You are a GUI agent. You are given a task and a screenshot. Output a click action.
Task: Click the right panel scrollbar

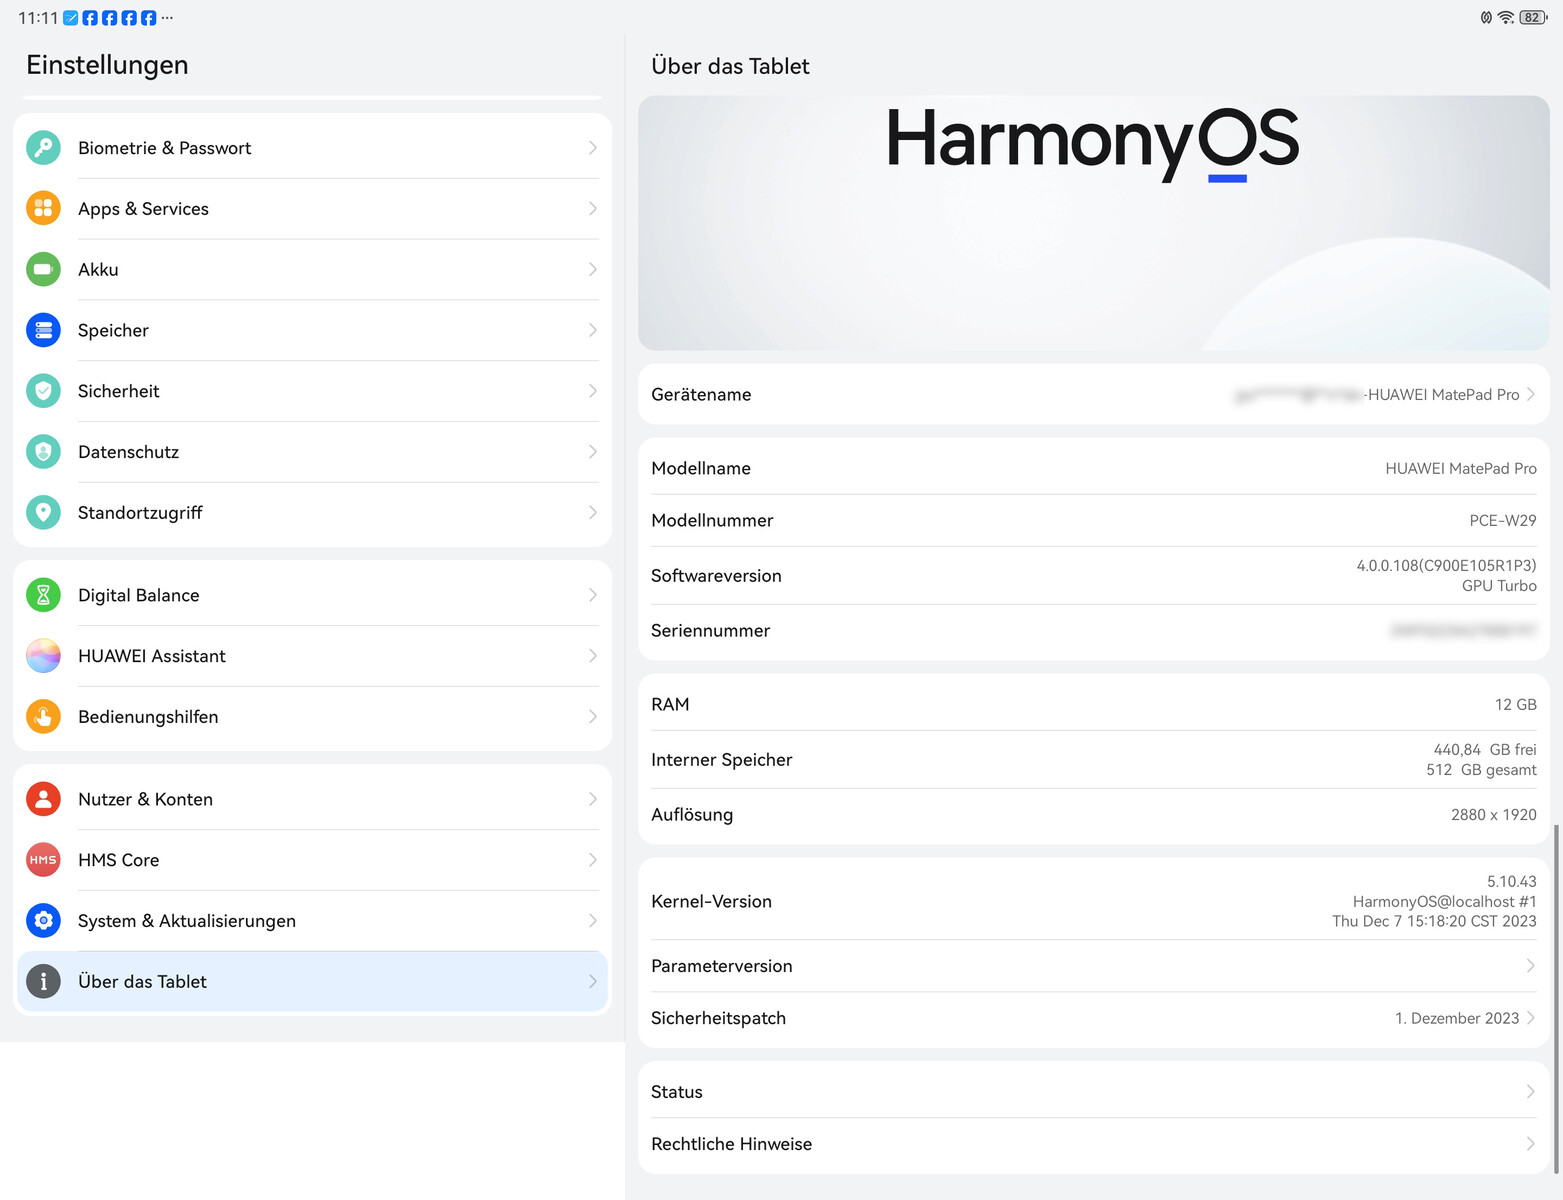[x=1556, y=1000]
